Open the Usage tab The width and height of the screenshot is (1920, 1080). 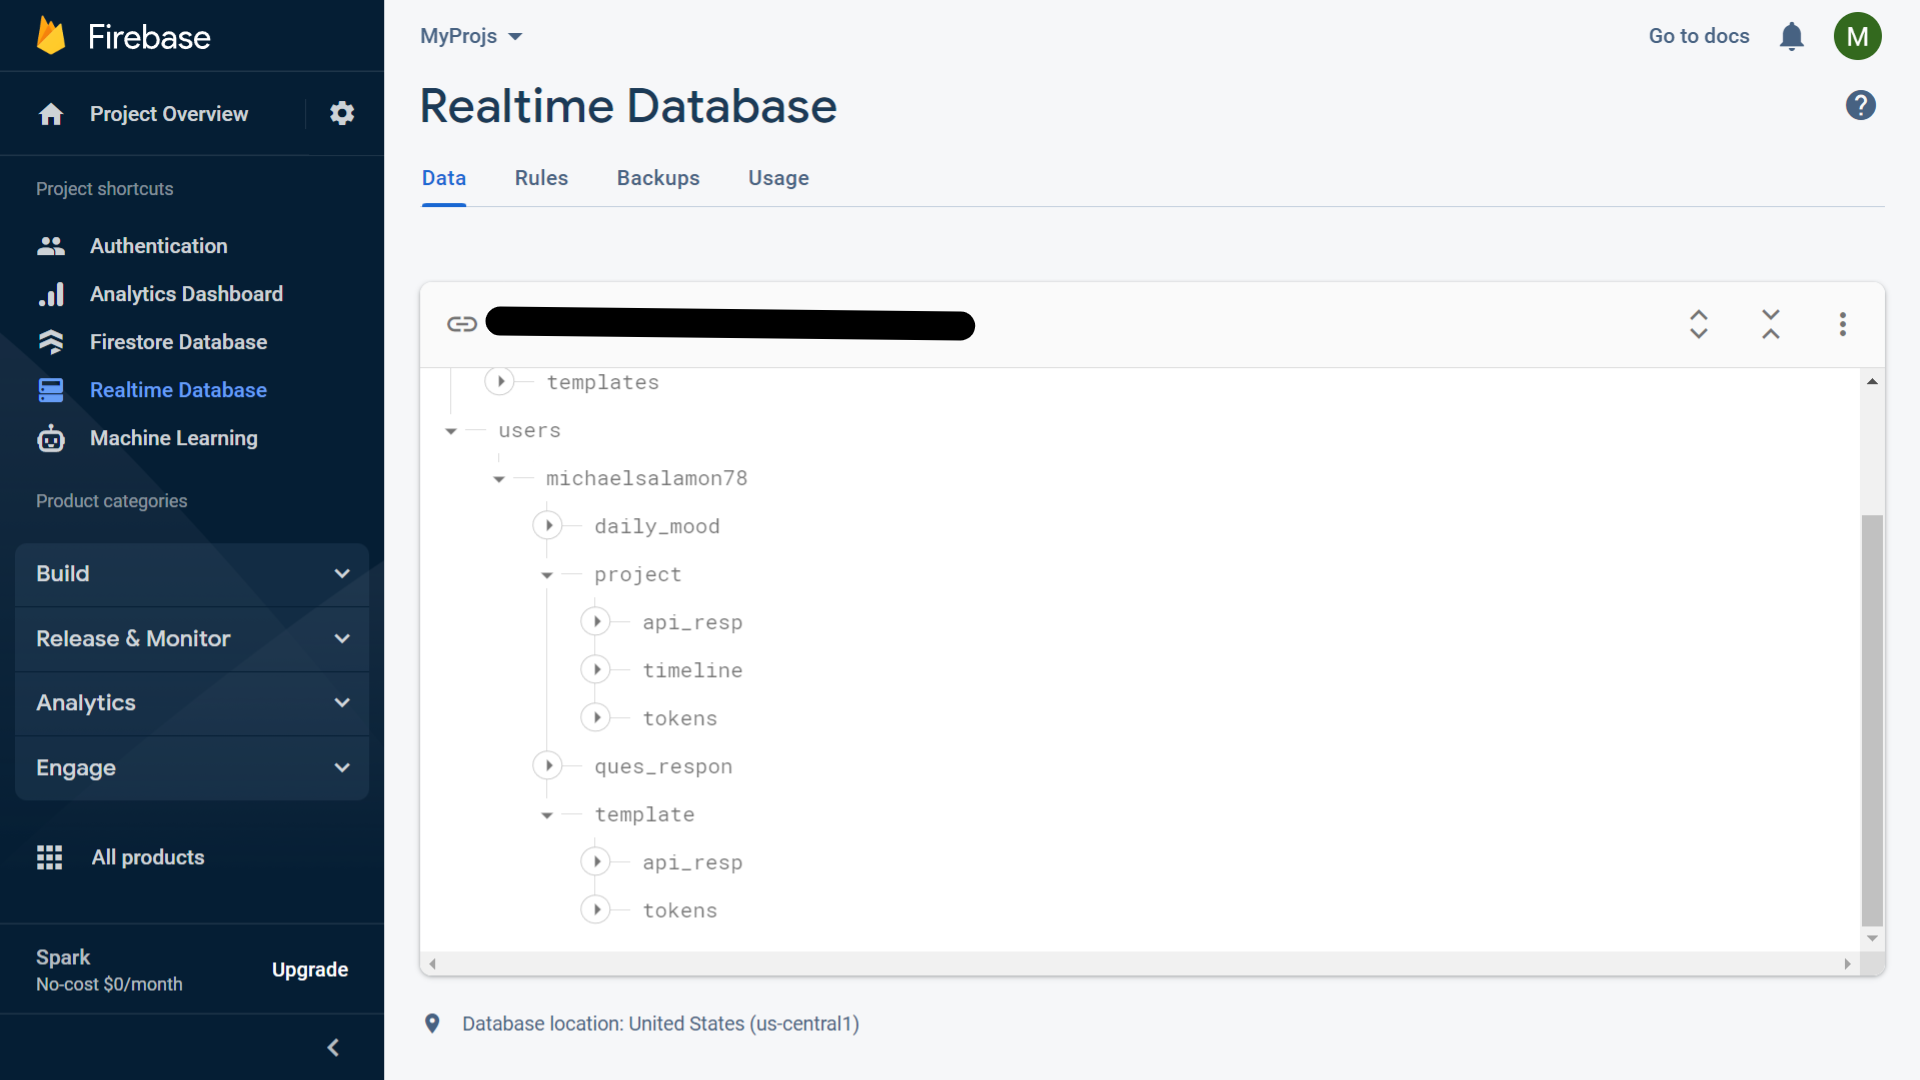[778, 178]
